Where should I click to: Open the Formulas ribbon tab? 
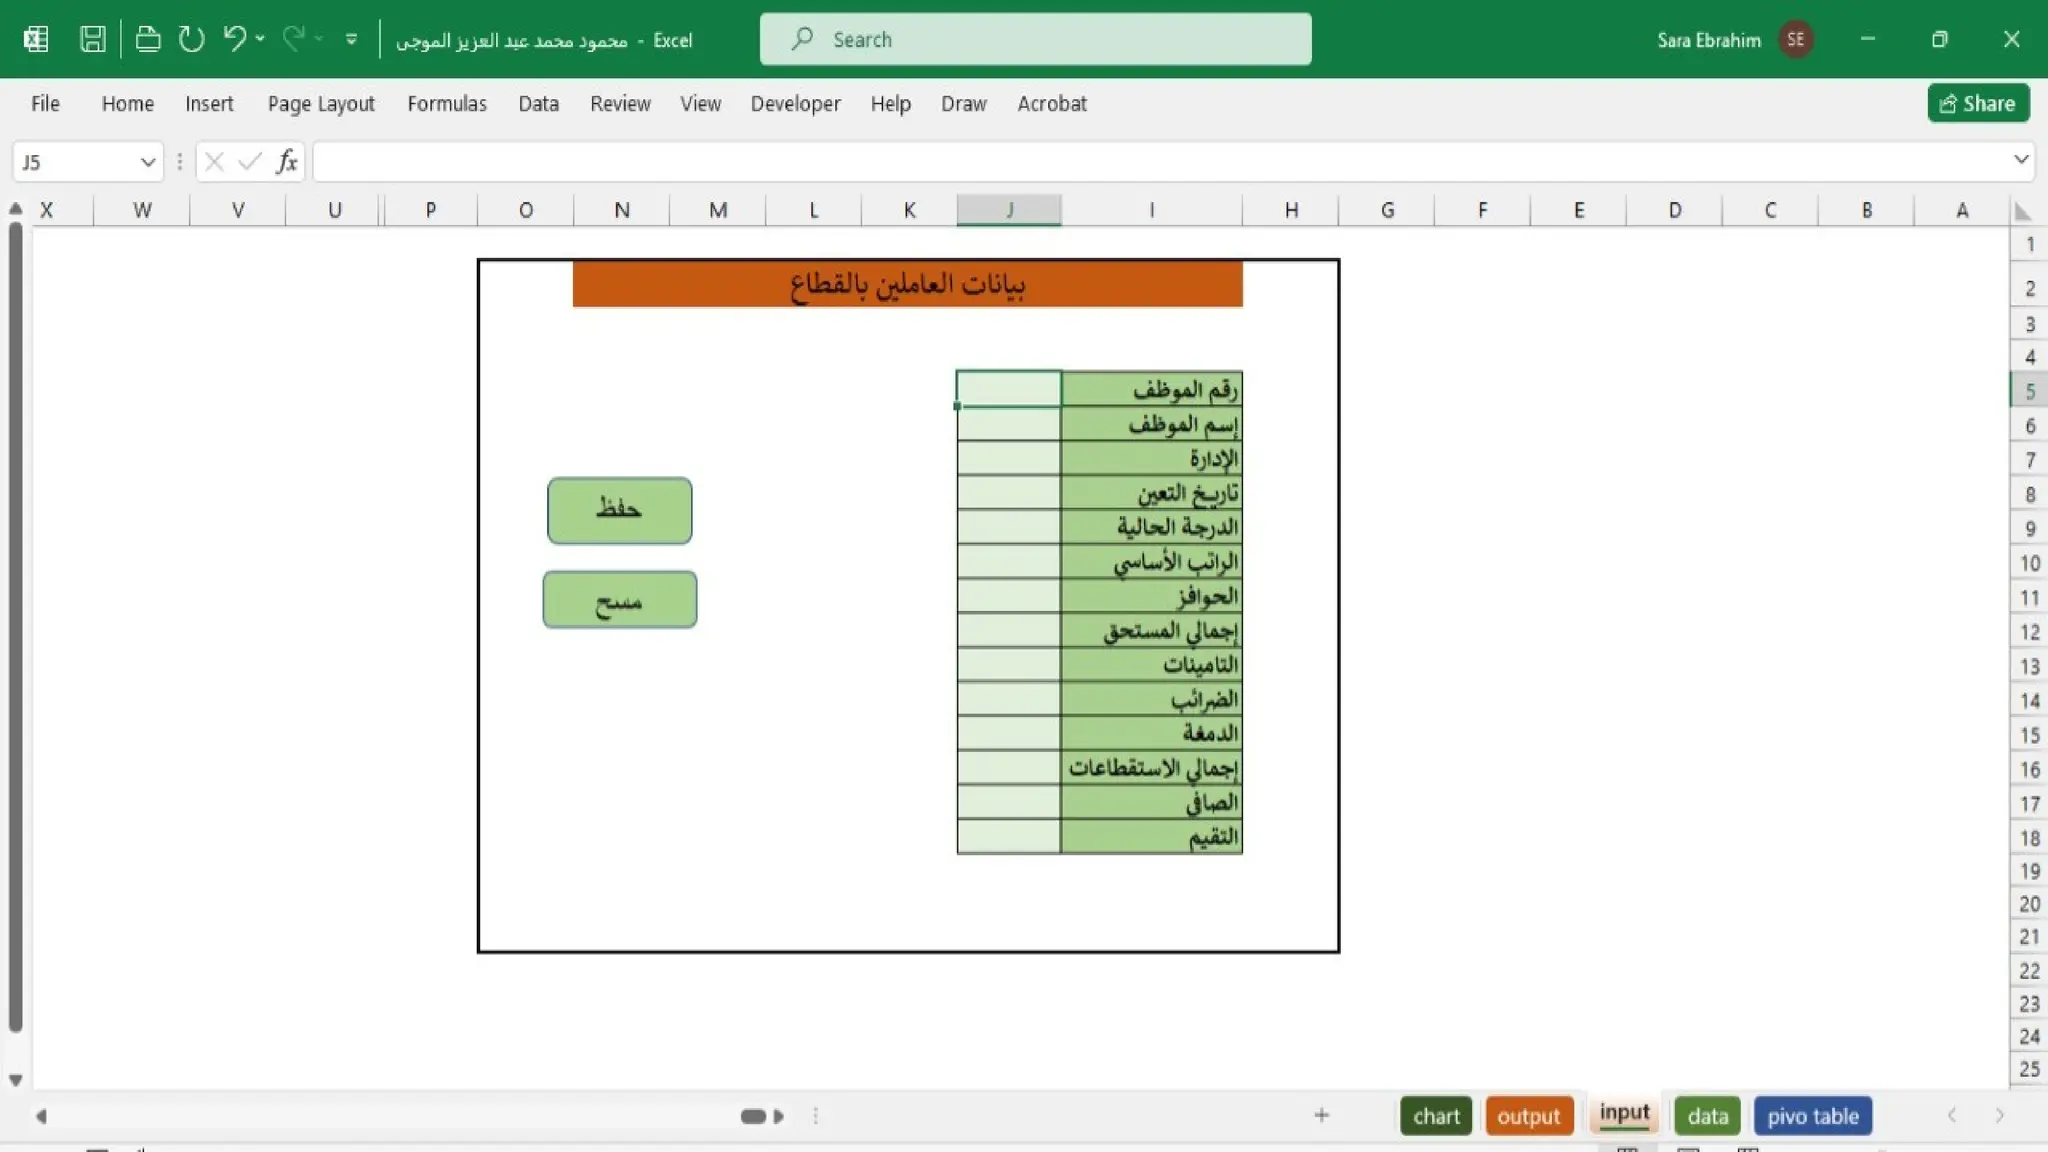[446, 104]
